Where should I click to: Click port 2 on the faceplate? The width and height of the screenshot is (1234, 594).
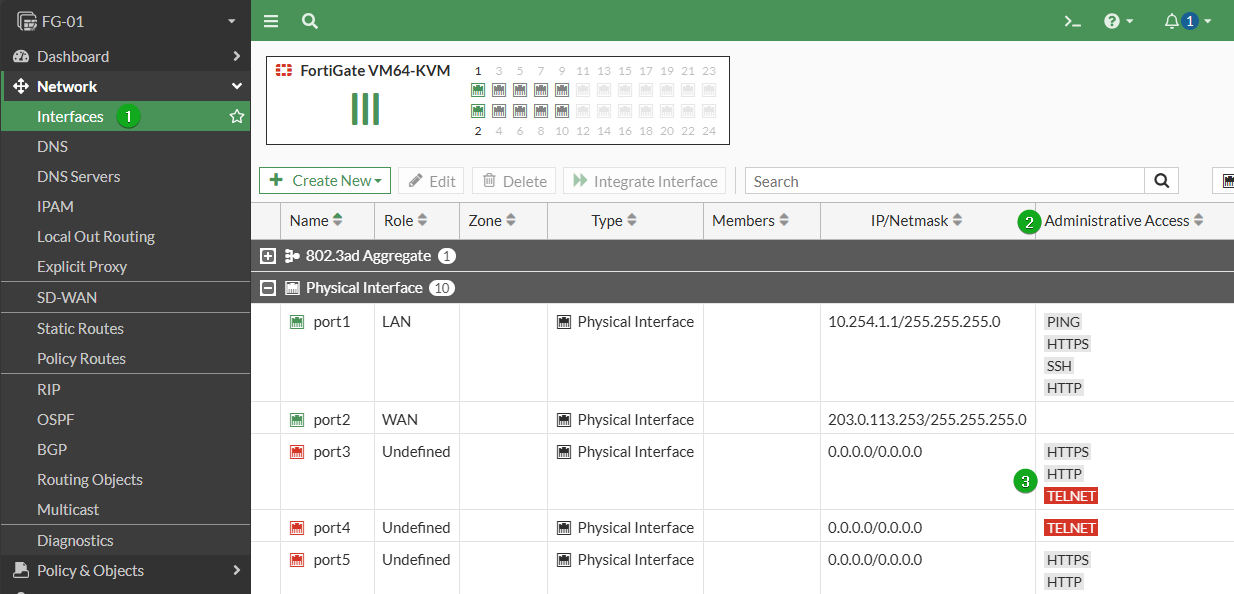click(x=478, y=111)
